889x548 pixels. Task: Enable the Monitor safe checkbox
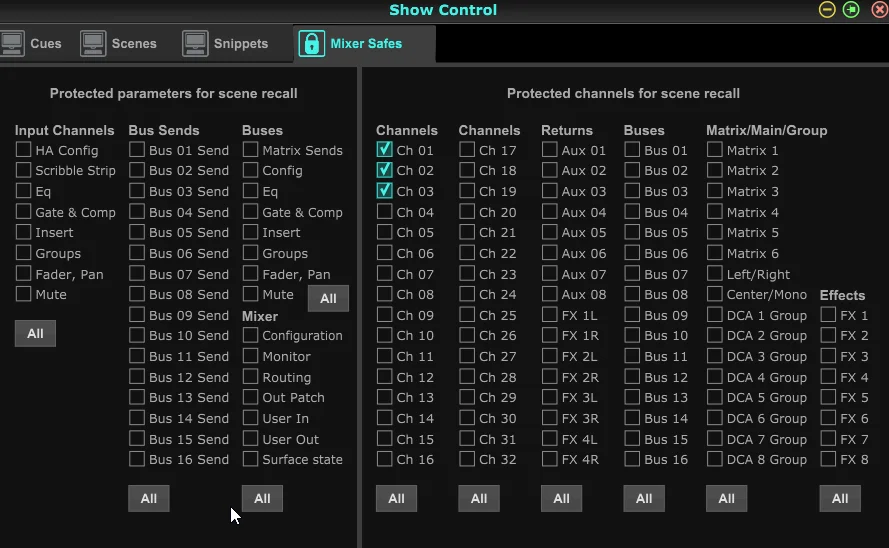pyautogui.click(x=250, y=356)
